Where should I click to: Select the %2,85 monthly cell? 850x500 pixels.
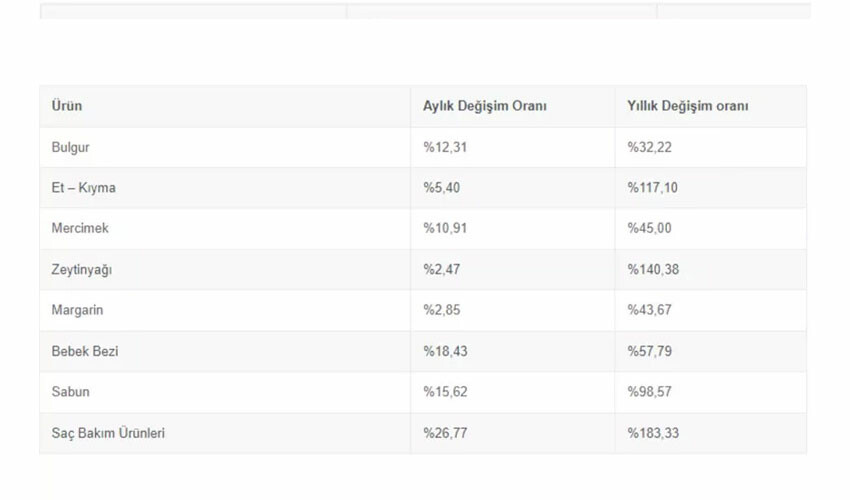[x=442, y=310]
